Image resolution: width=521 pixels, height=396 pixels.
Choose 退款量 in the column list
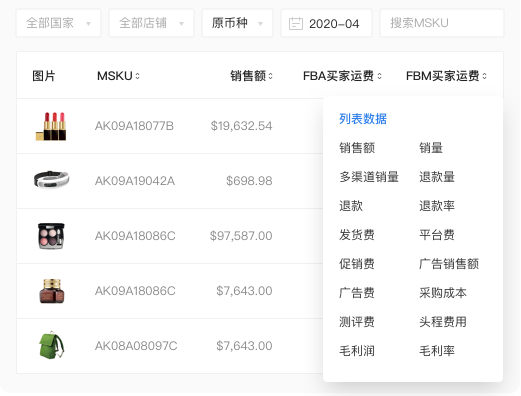[437, 177]
